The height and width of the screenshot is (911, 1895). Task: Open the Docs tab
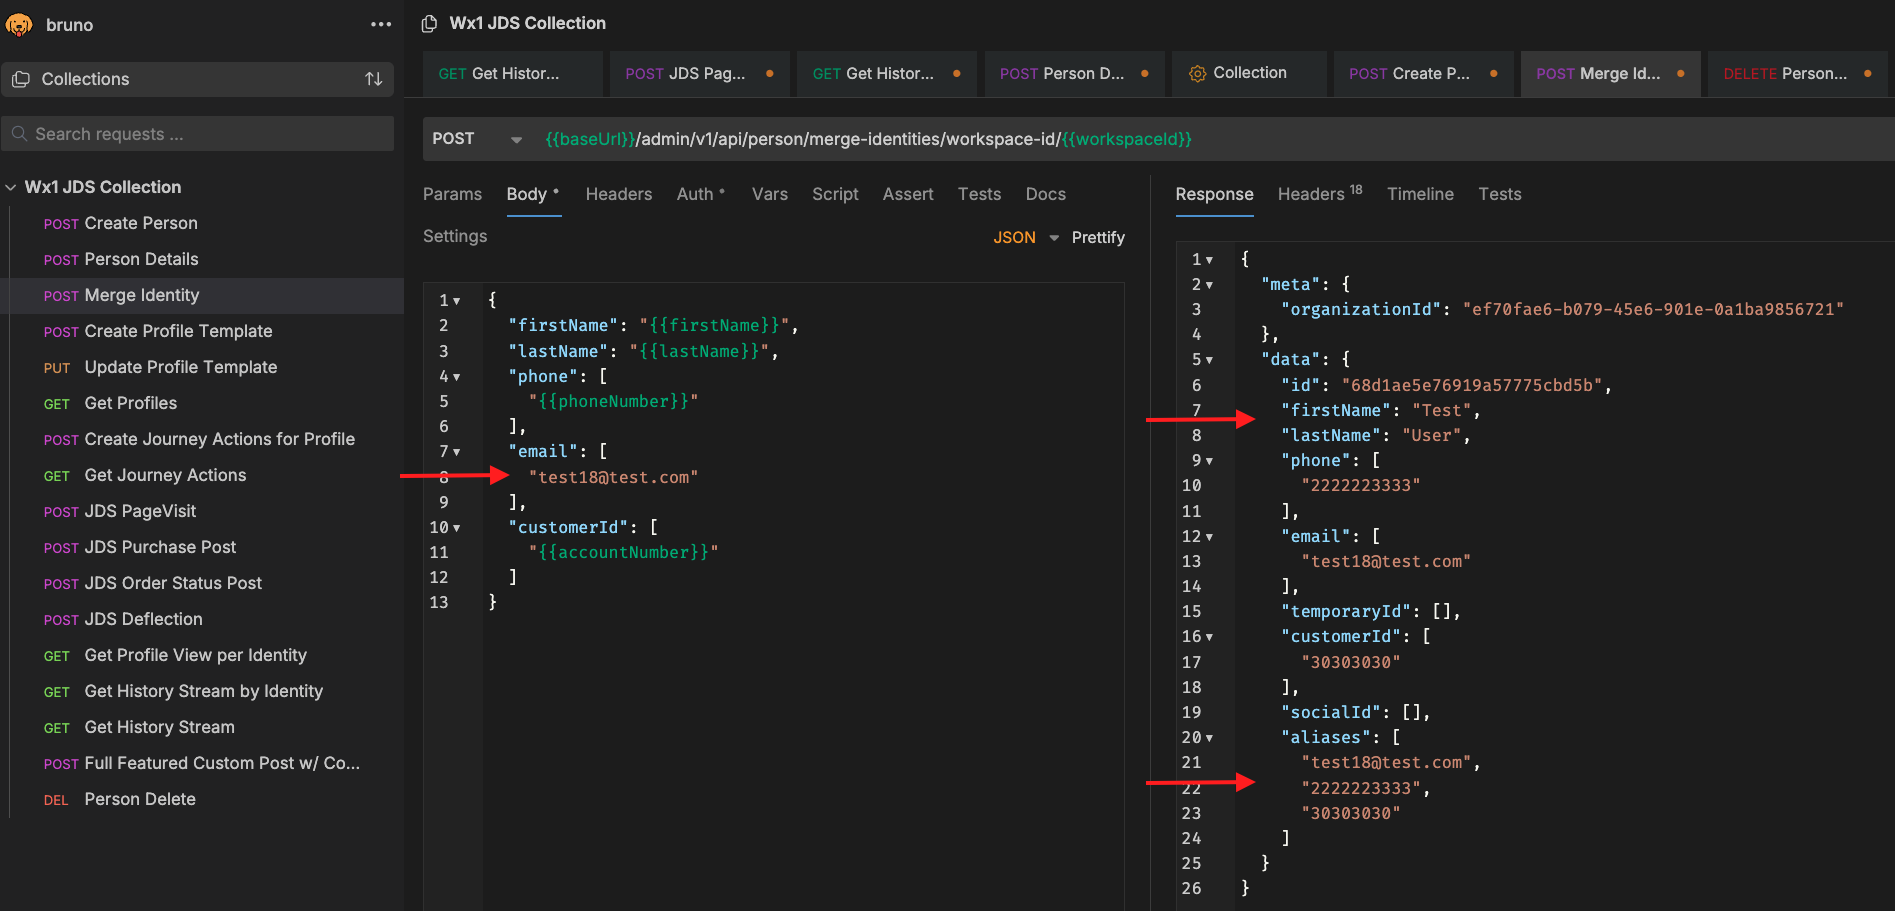point(1046,194)
